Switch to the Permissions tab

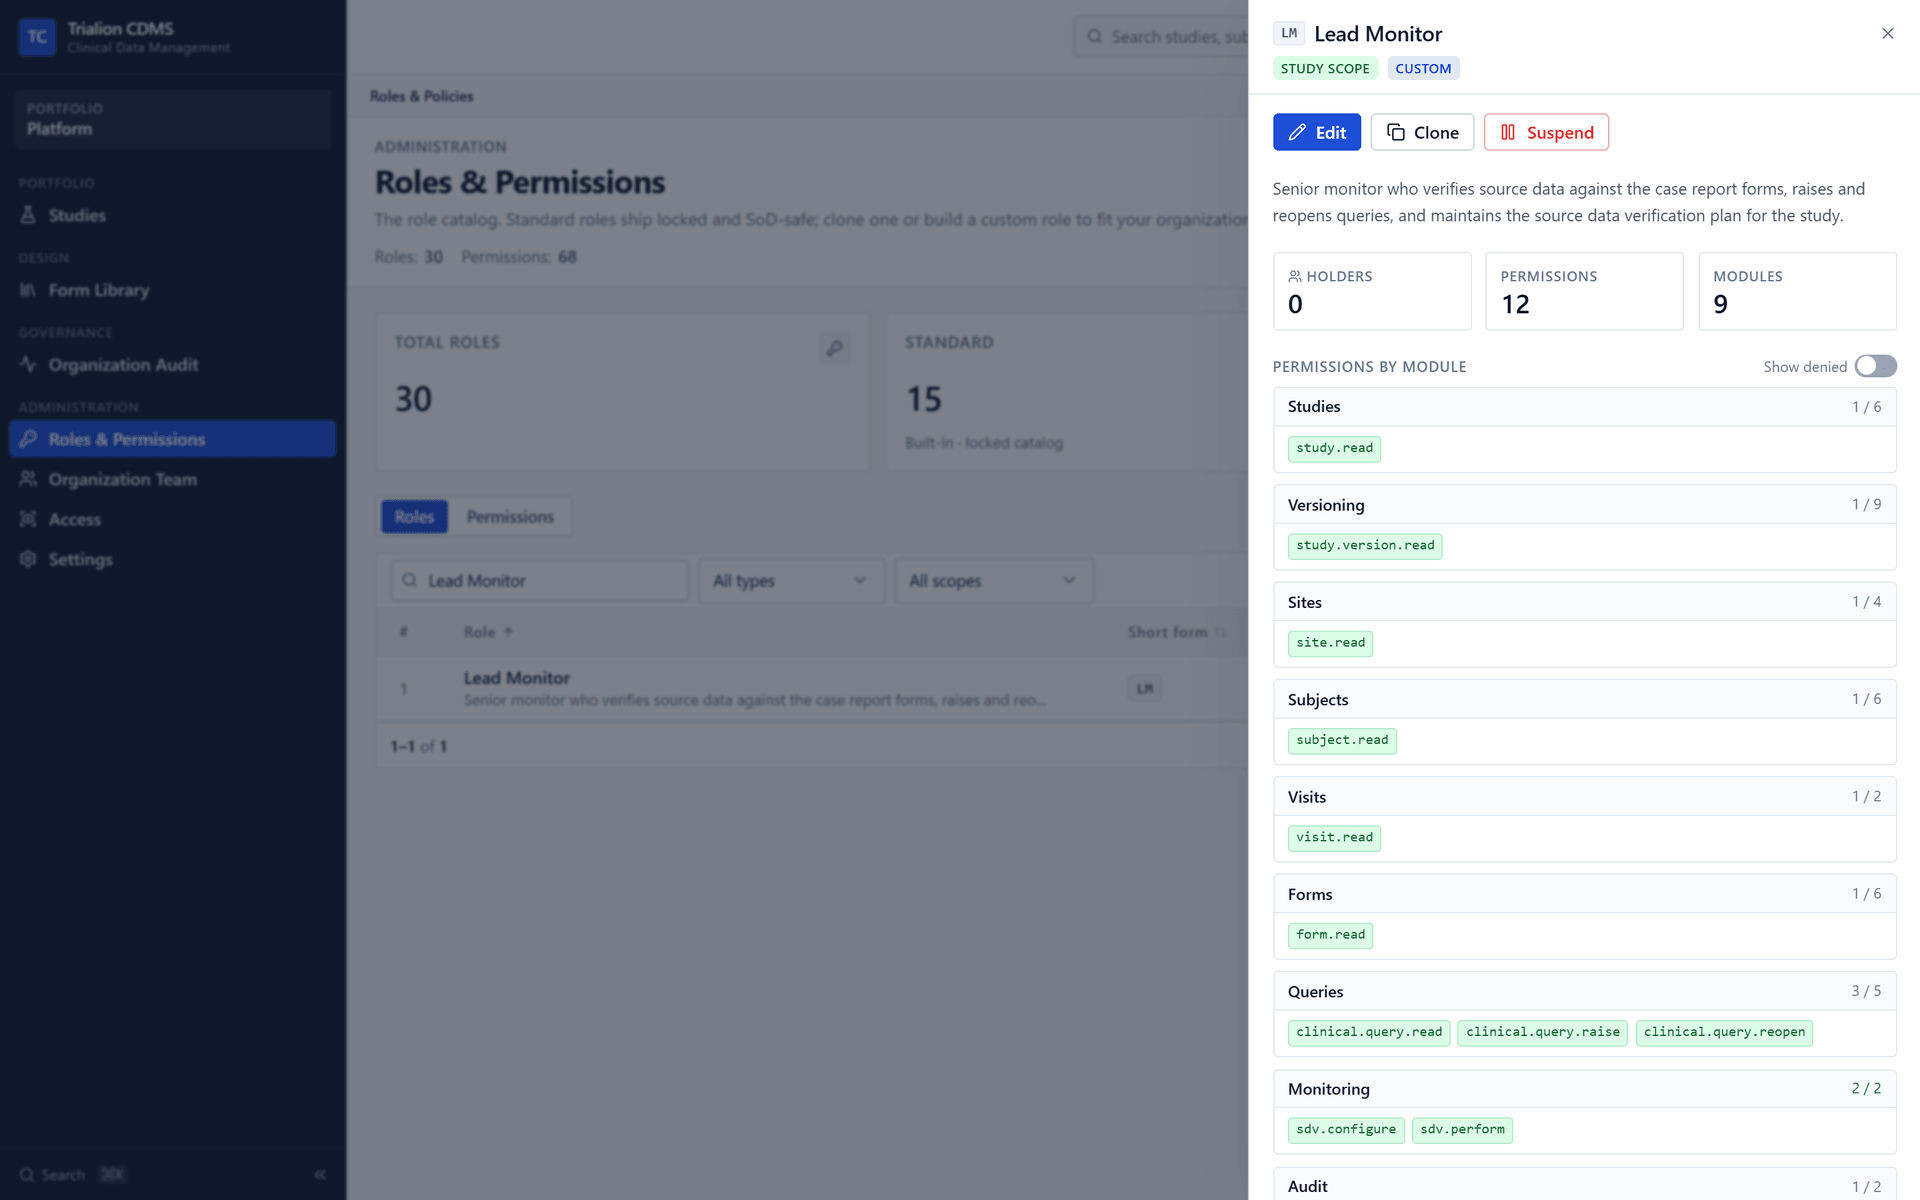(510, 517)
